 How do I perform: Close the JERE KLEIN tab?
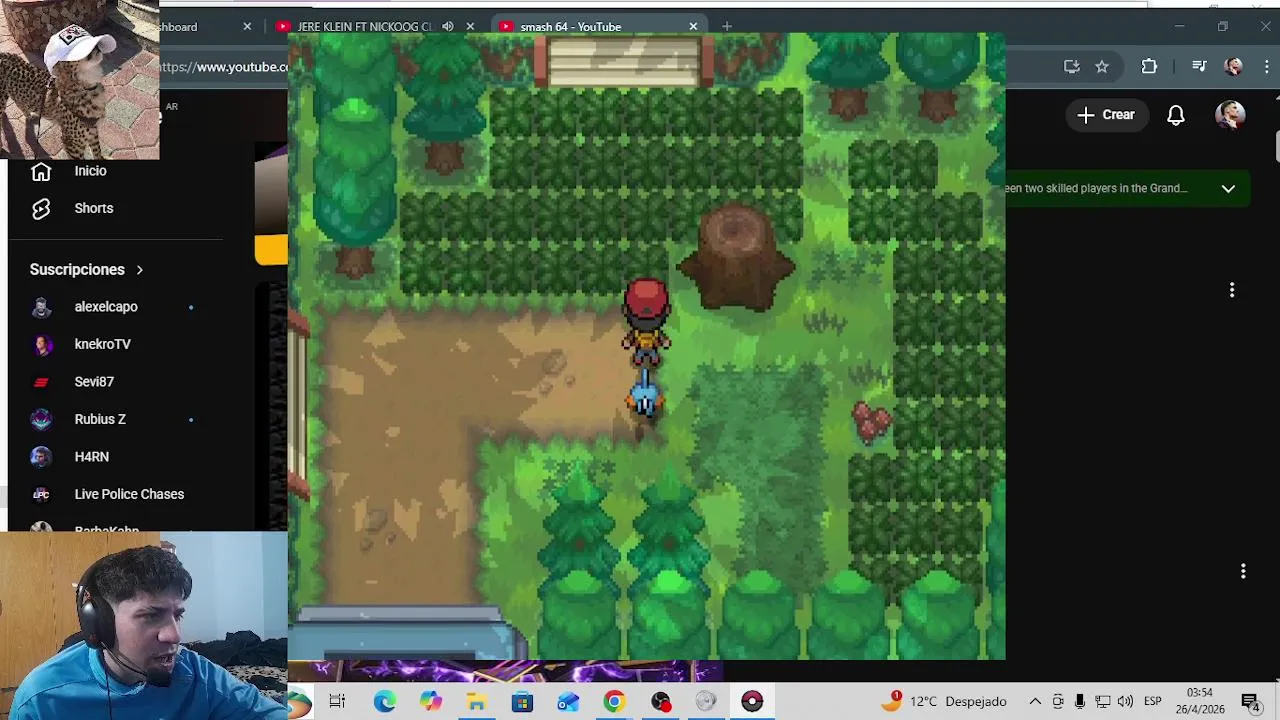[470, 27]
